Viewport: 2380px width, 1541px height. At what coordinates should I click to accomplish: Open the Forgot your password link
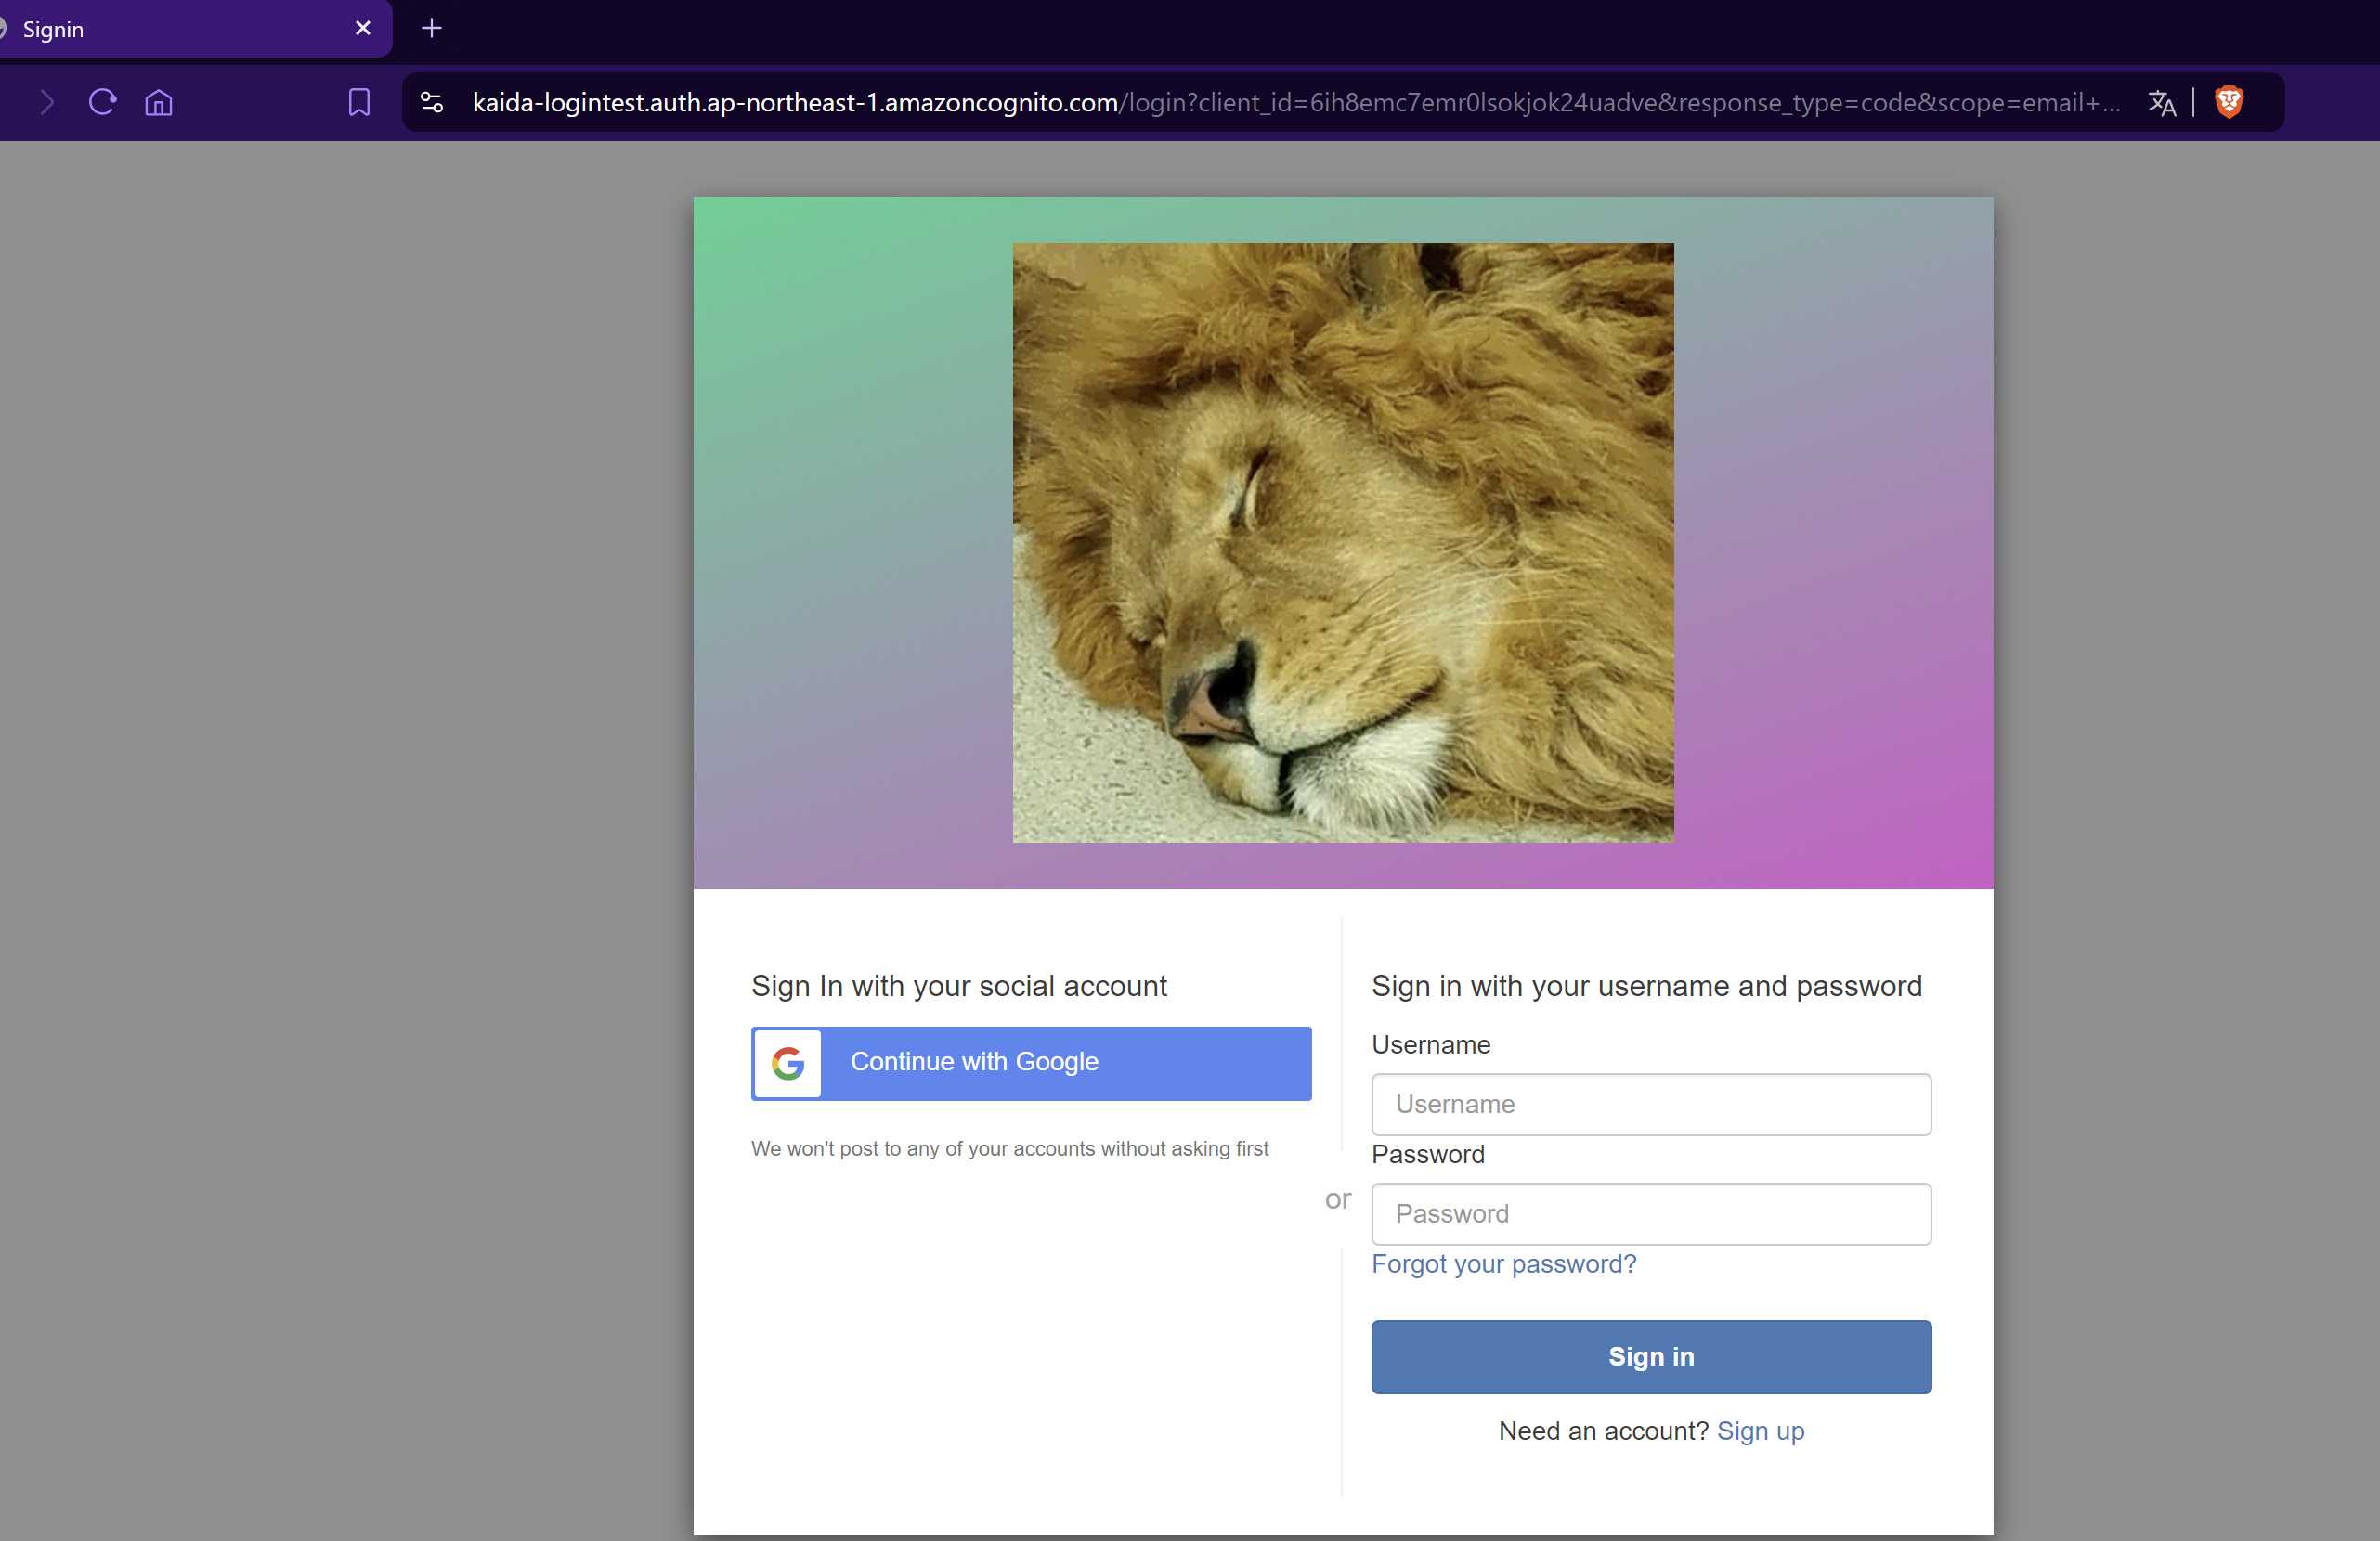tap(1504, 1263)
